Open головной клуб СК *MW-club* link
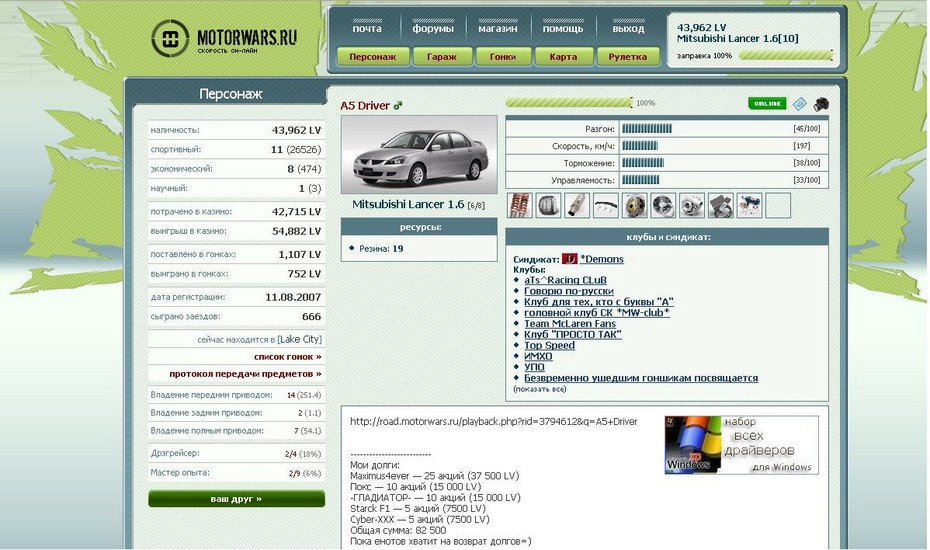 [597, 312]
